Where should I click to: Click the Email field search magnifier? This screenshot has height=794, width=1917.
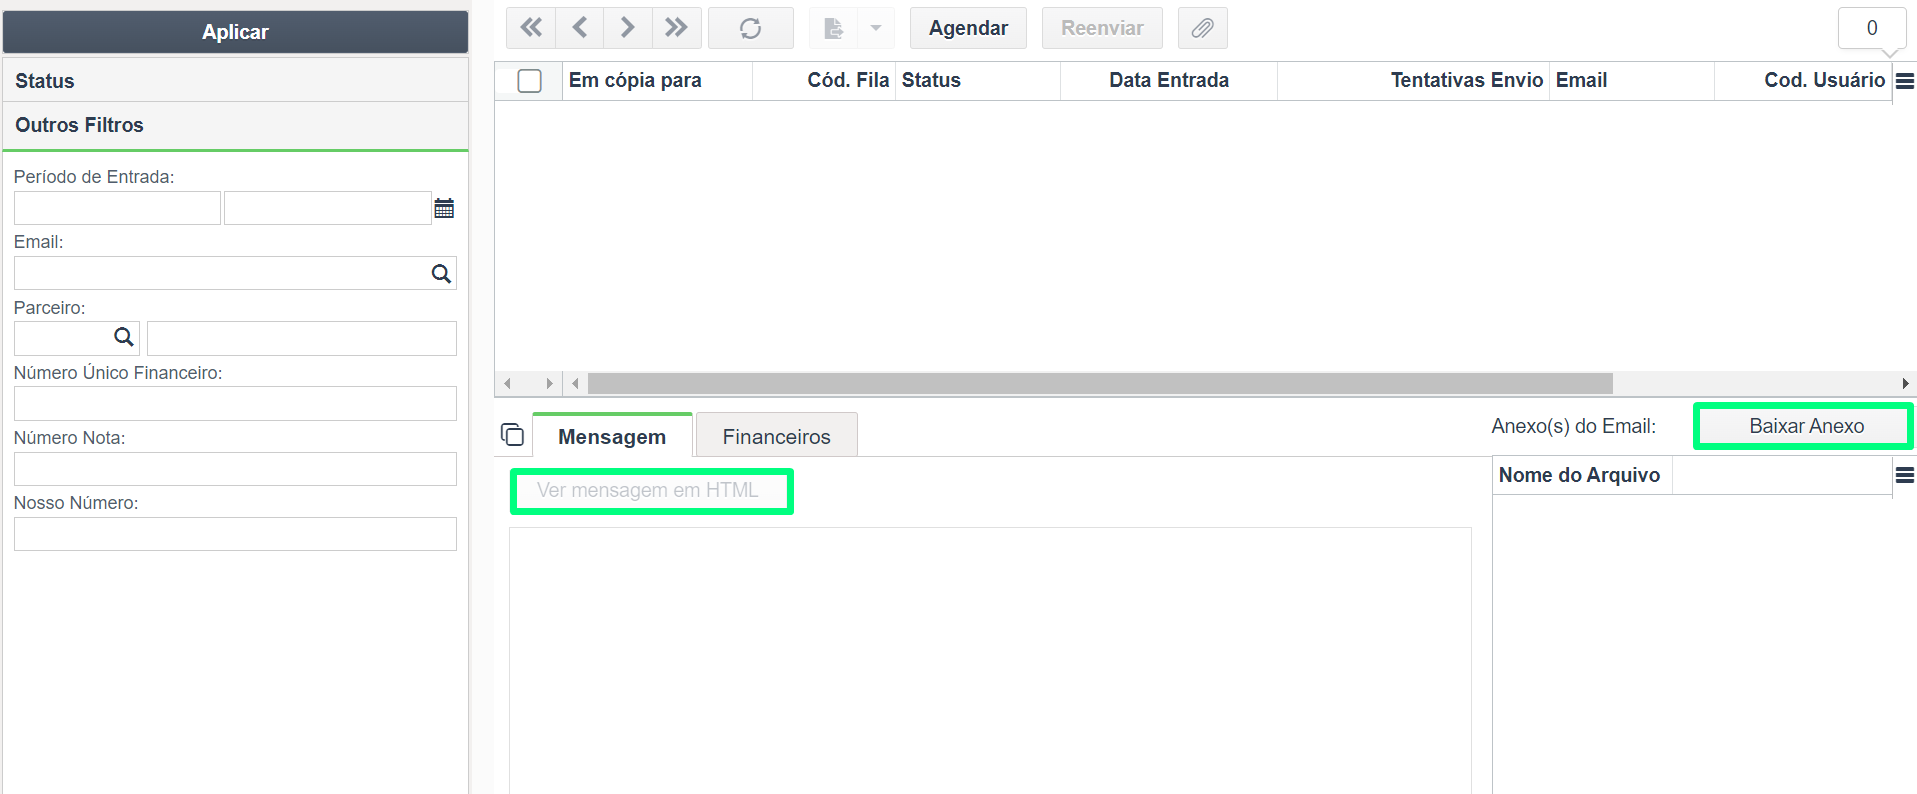tap(441, 273)
